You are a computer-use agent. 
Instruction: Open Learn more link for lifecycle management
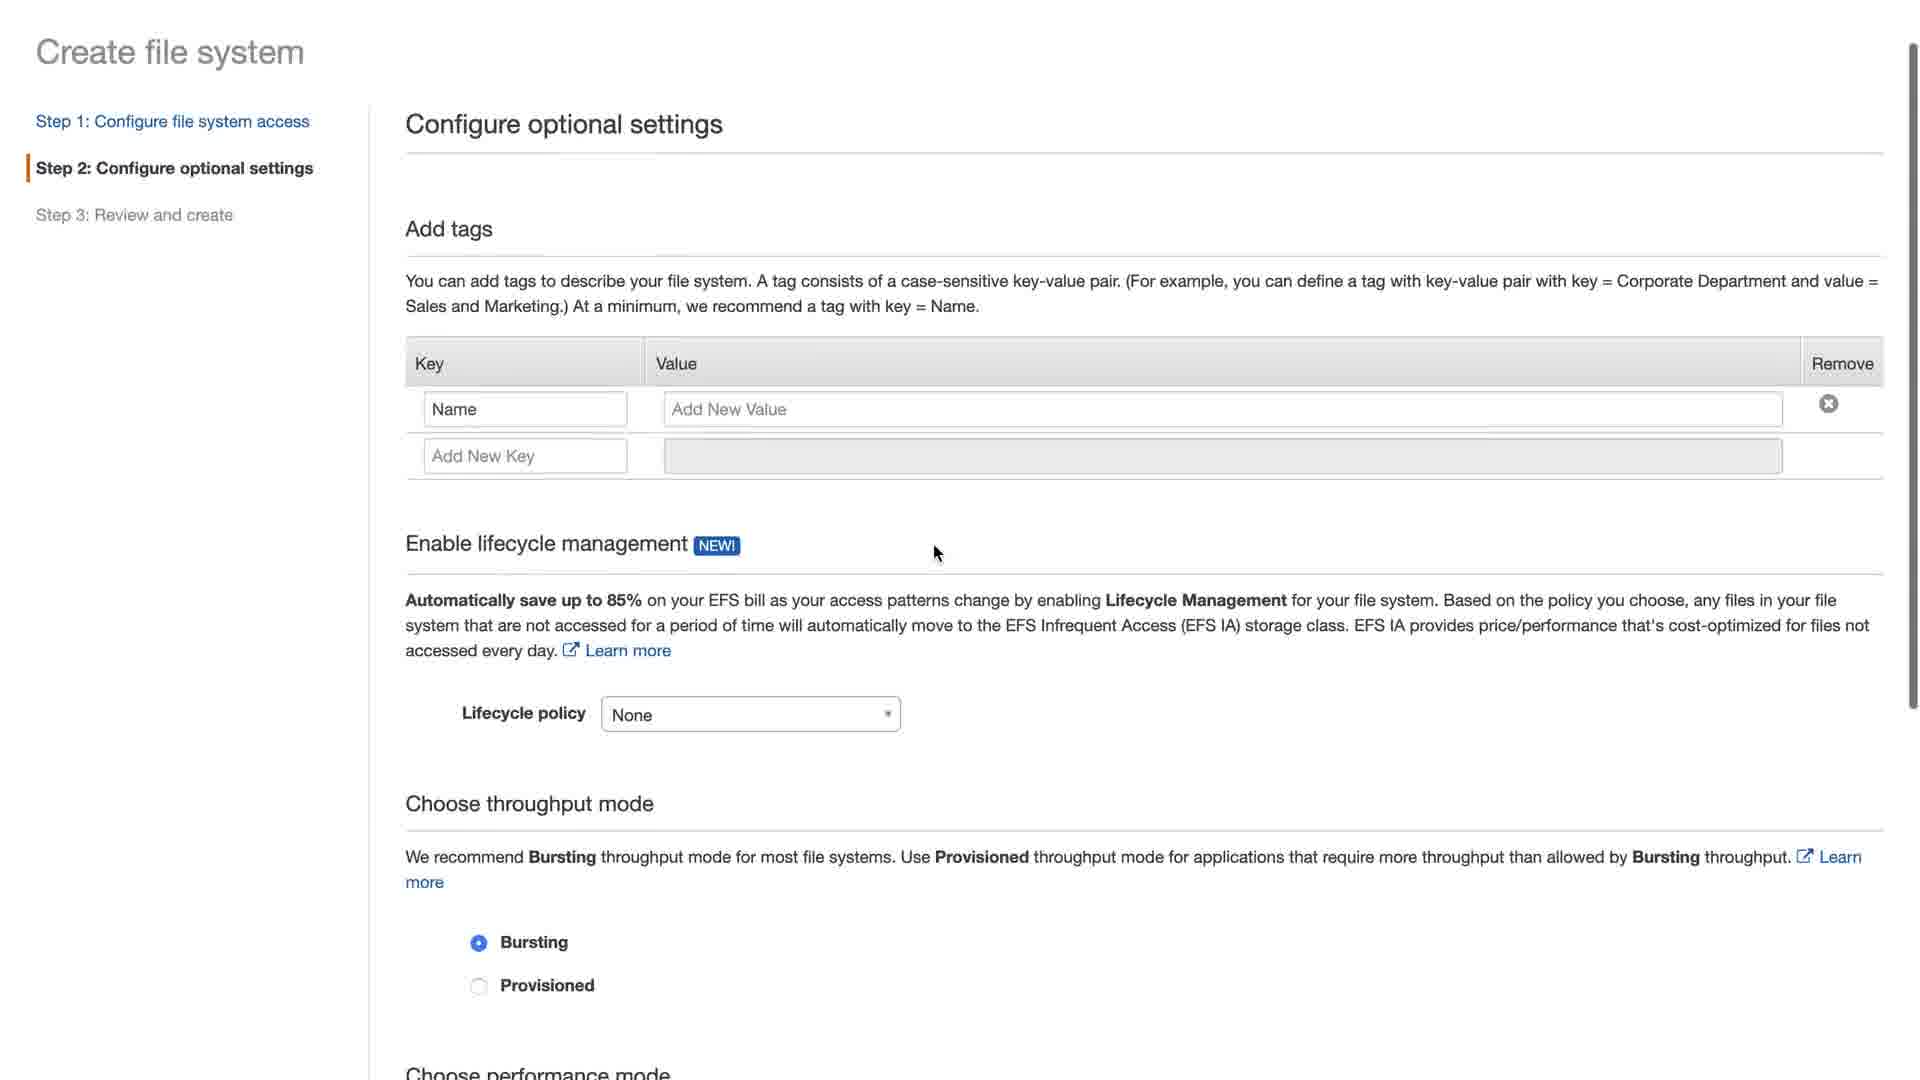click(628, 651)
